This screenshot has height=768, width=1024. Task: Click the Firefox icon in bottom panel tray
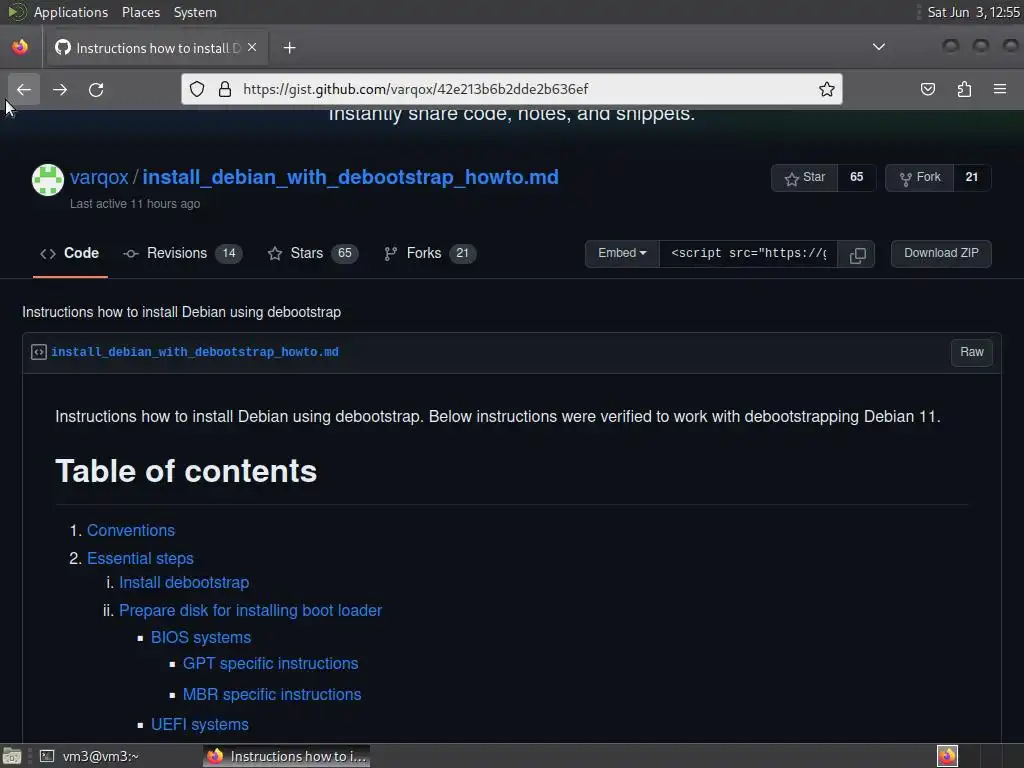947,756
